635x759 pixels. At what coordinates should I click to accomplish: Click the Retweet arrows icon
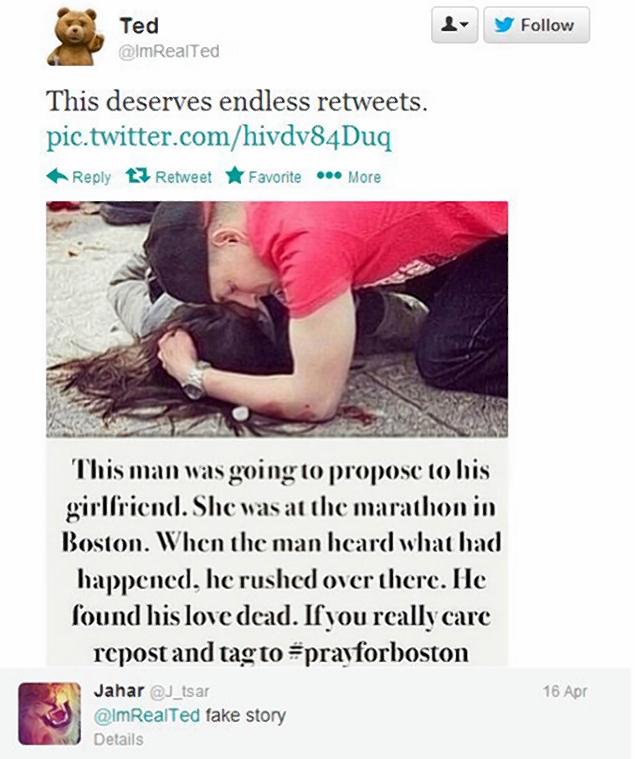click(x=138, y=176)
